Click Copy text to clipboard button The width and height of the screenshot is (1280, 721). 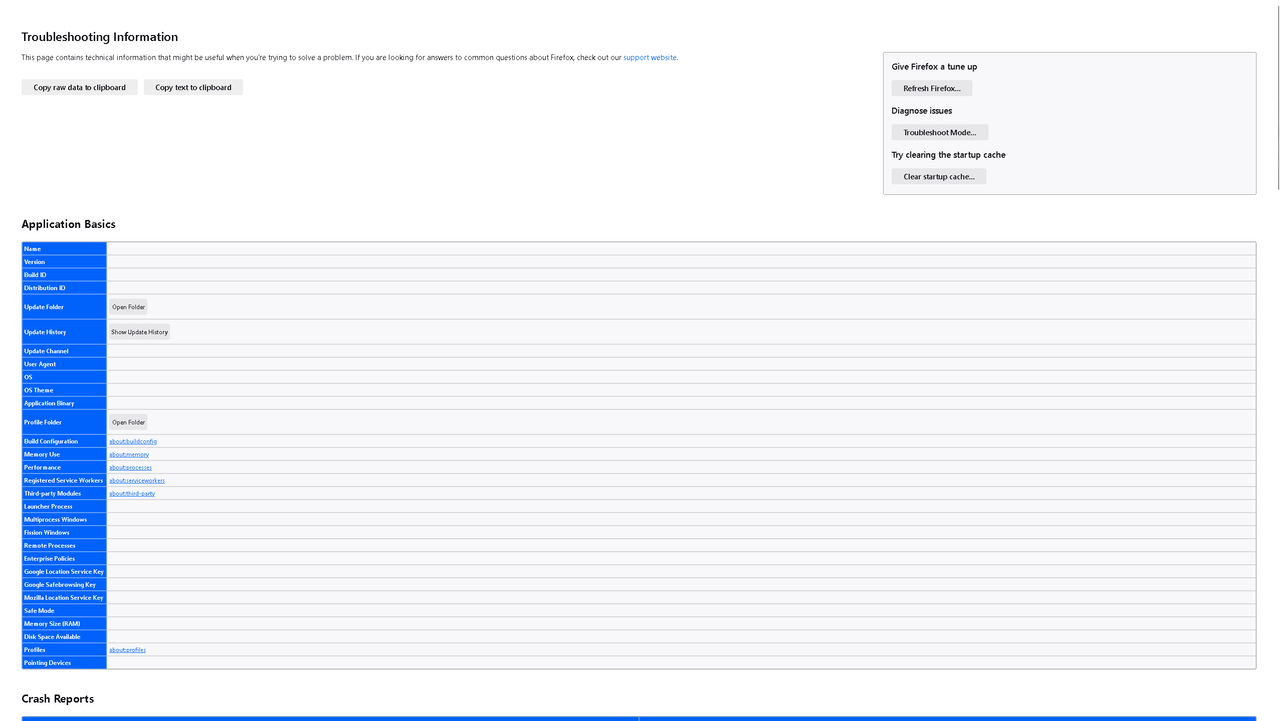[193, 87]
